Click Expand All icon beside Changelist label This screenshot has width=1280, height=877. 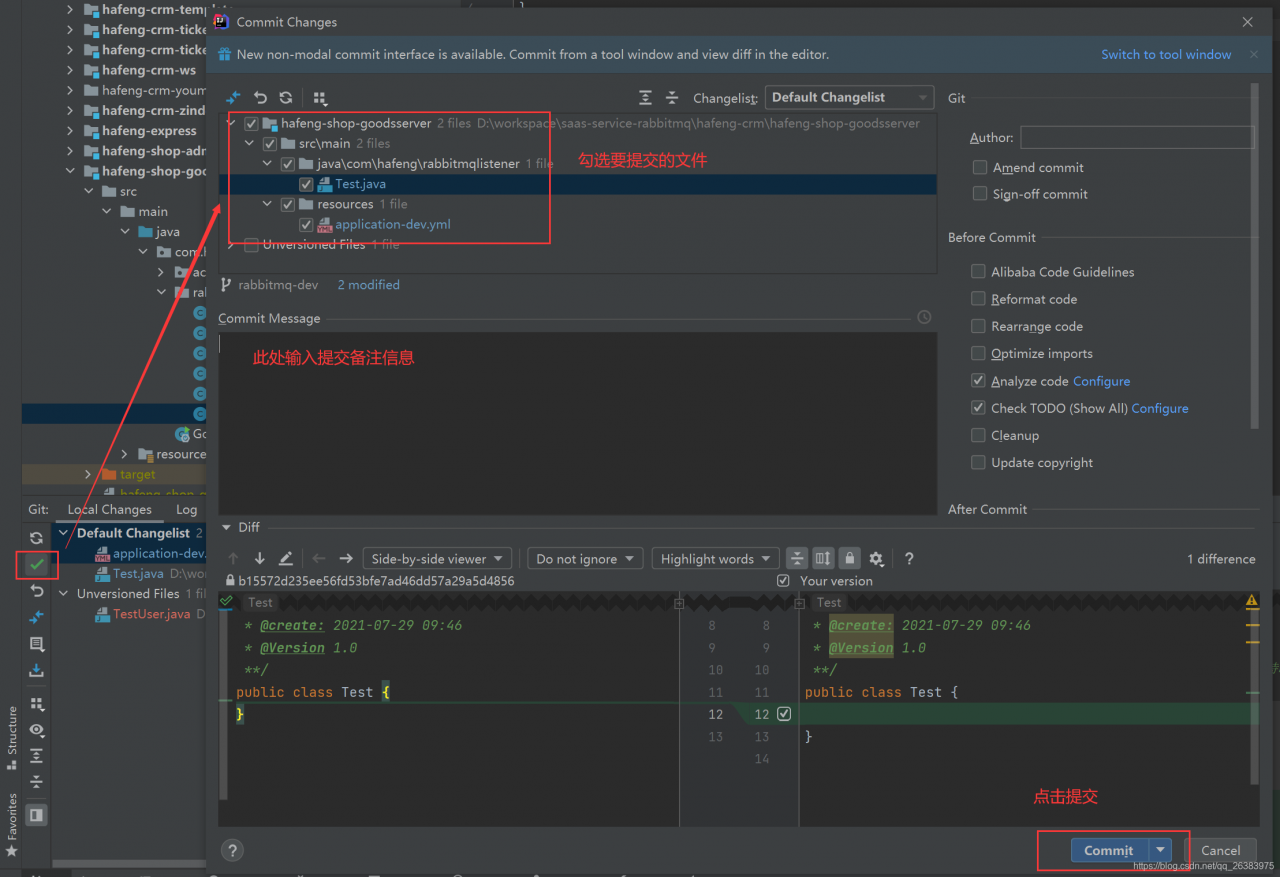[x=646, y=98]
